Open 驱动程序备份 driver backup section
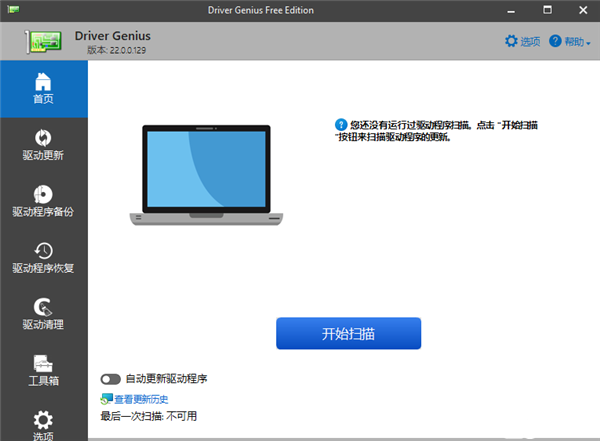600x441 pixels. click(x=43, y=201)
